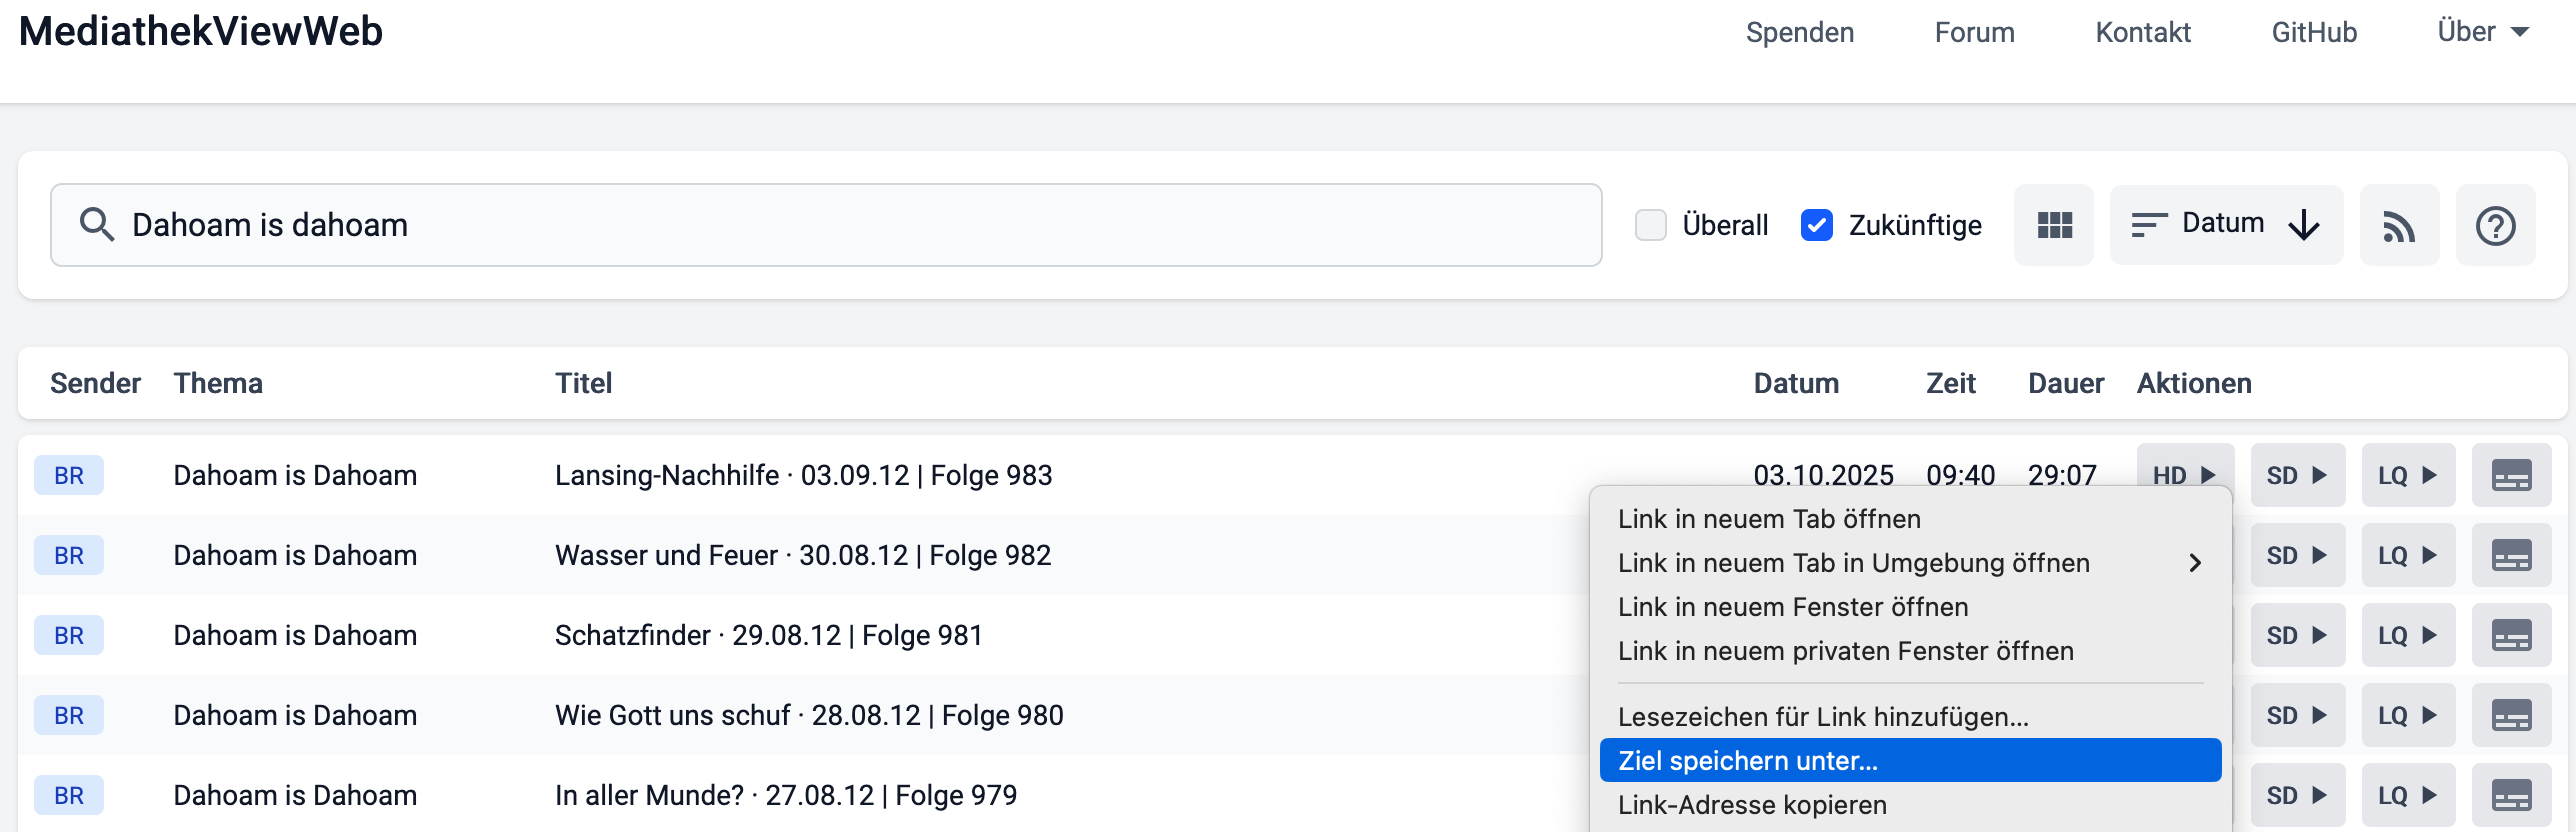The width and height of the screenshot is (2576, 832).
Task: Click the Zeit column header
Action: coord(1950,383)
